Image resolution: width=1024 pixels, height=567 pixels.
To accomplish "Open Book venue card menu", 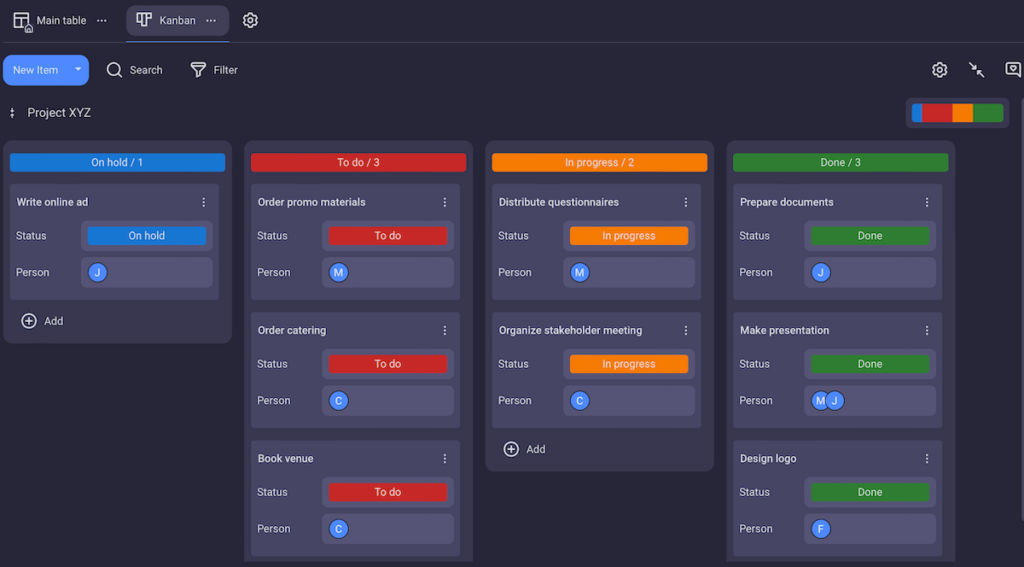I will pyautogui.click(x=445, y=459).
